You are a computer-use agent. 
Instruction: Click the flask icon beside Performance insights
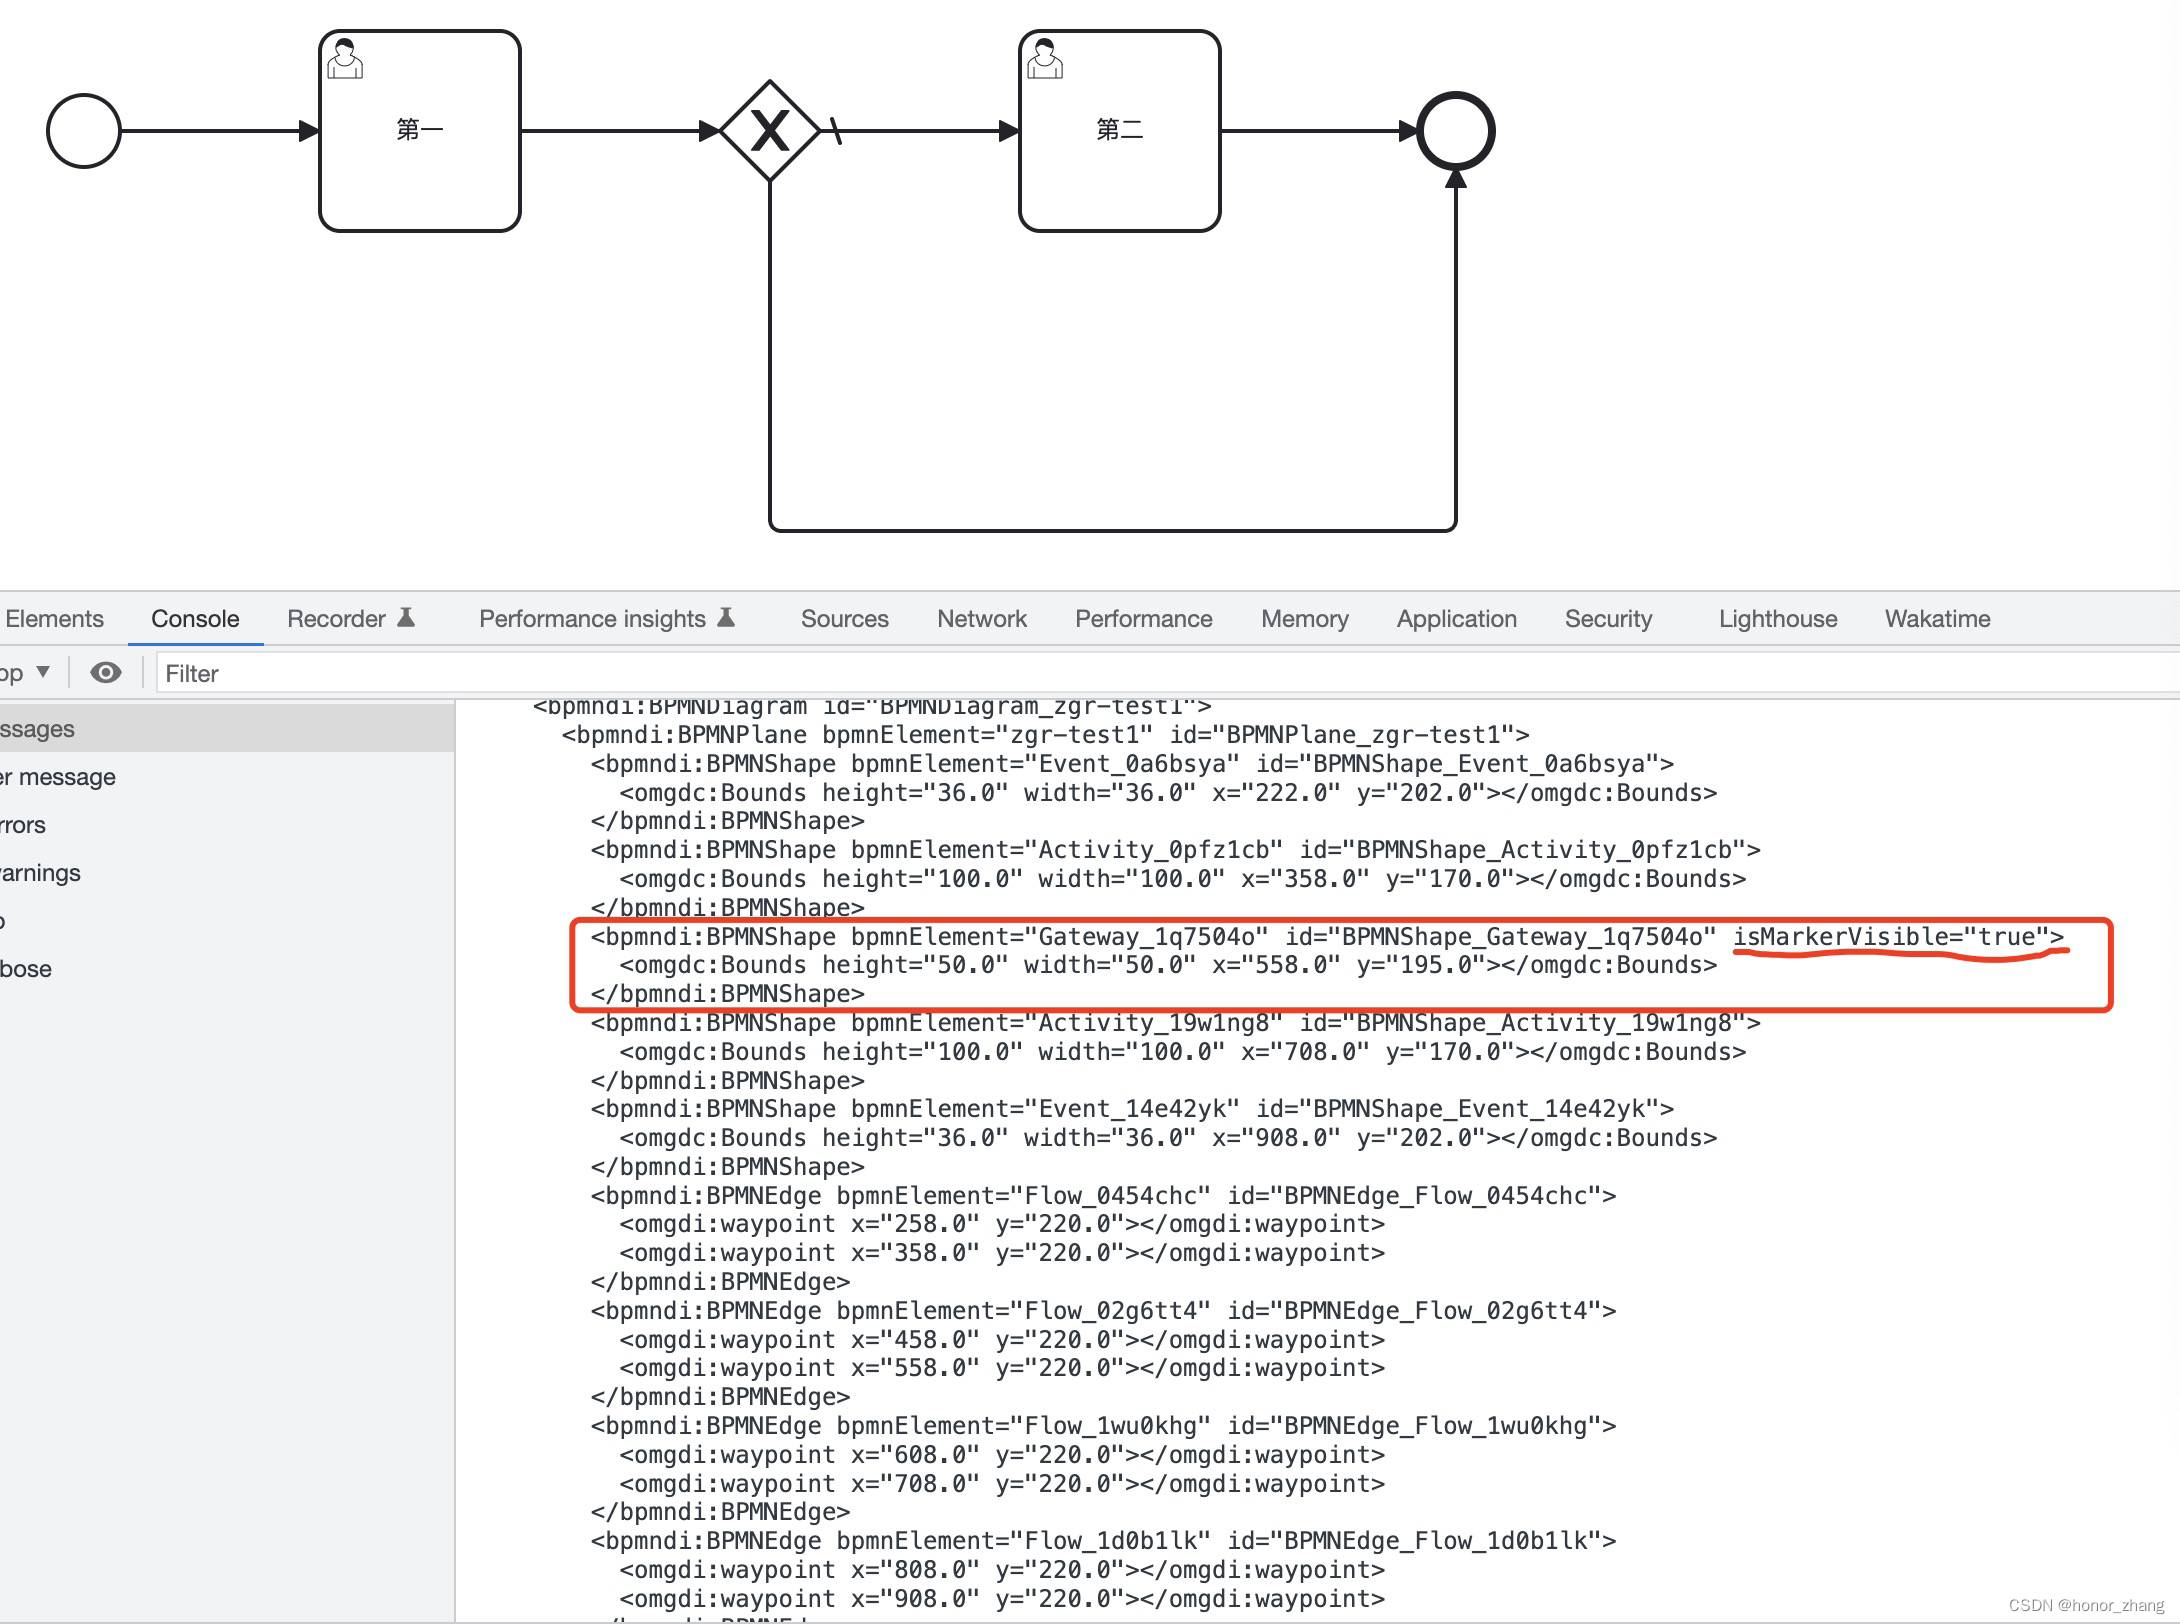(727, 617)
